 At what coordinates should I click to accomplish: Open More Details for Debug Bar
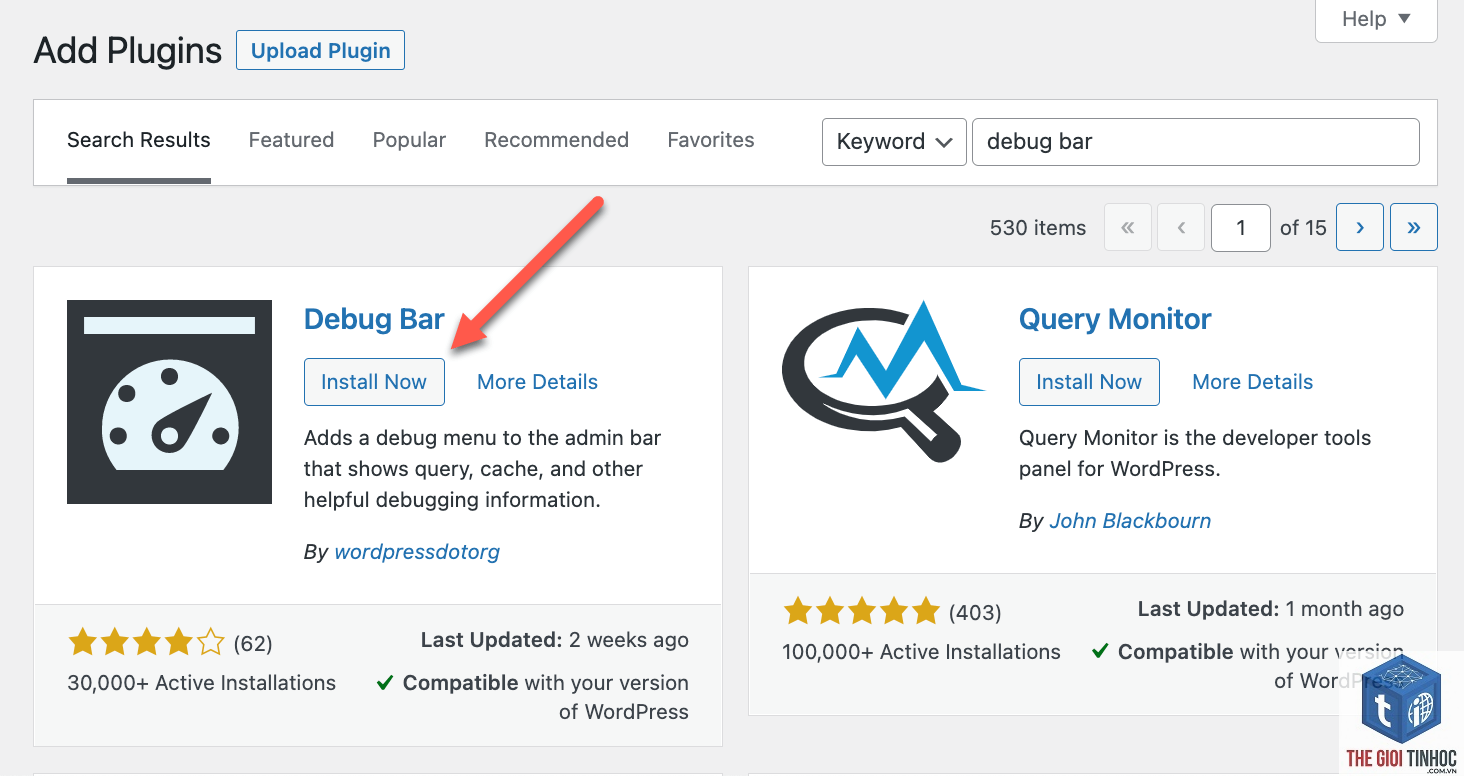pos(537,382)
